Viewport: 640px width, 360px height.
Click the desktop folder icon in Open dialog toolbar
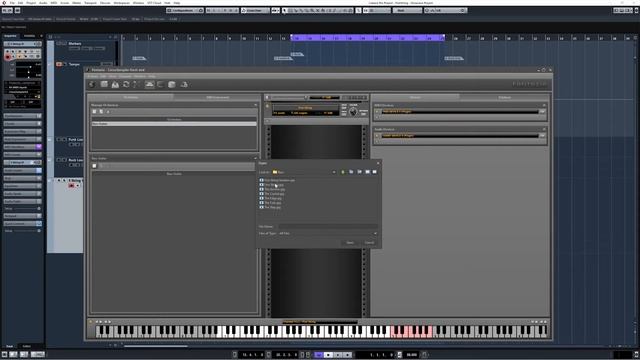click(351, 172)
